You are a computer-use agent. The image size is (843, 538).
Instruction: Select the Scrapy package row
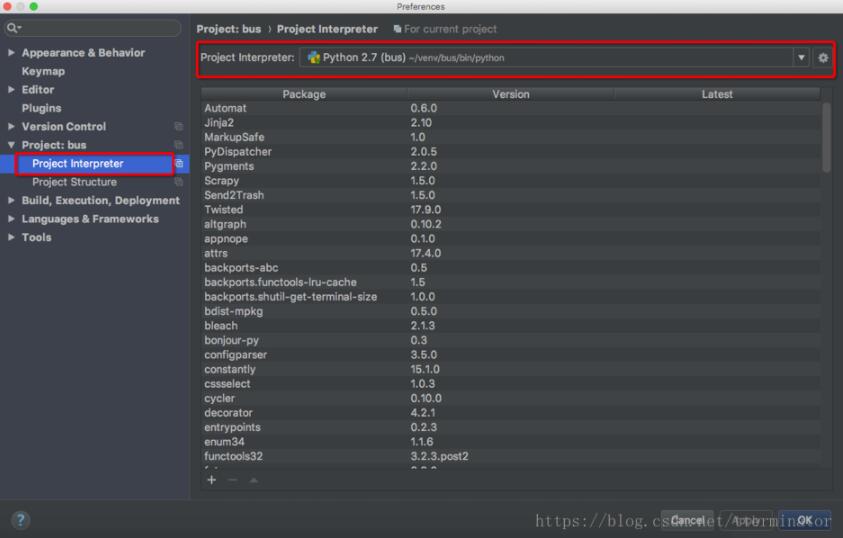point(511,181)
